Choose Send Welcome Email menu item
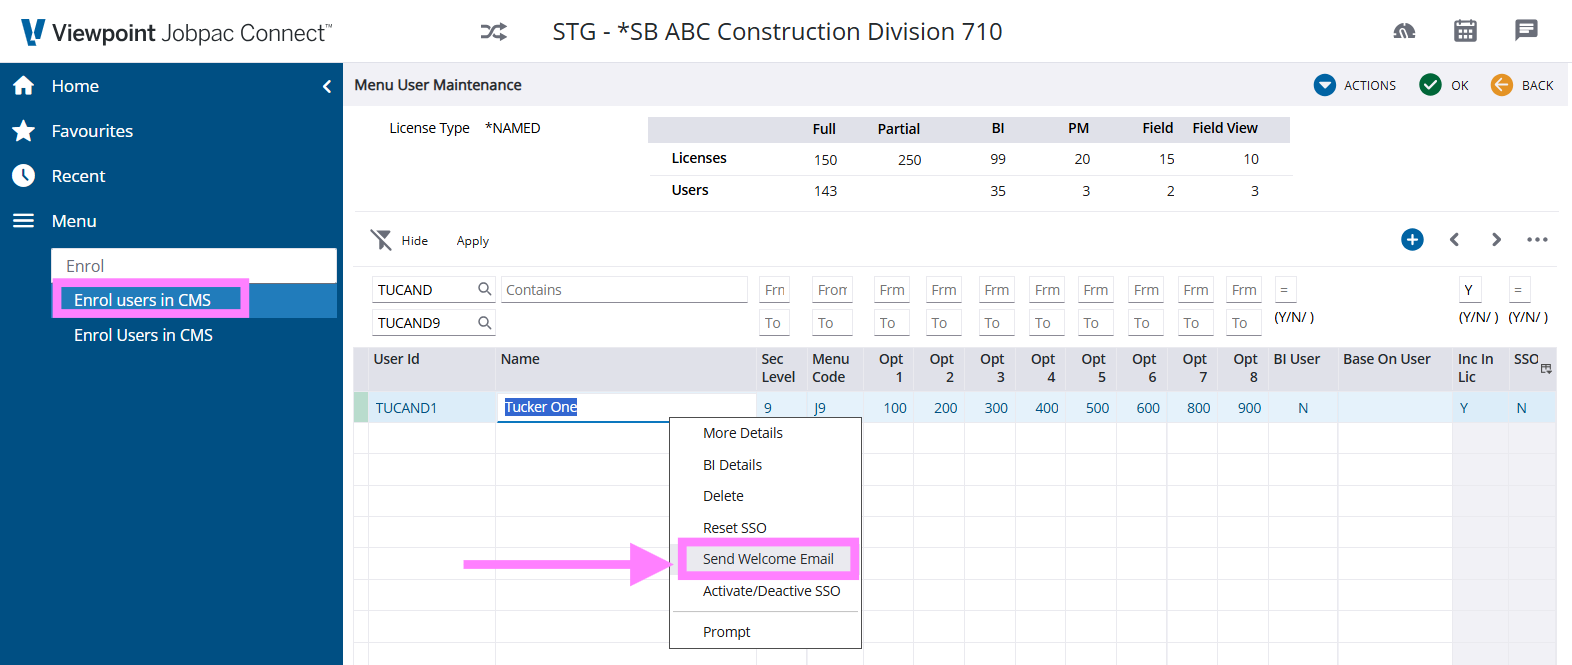This screenshot has width=1572, height=665. [x=768, y=559]
